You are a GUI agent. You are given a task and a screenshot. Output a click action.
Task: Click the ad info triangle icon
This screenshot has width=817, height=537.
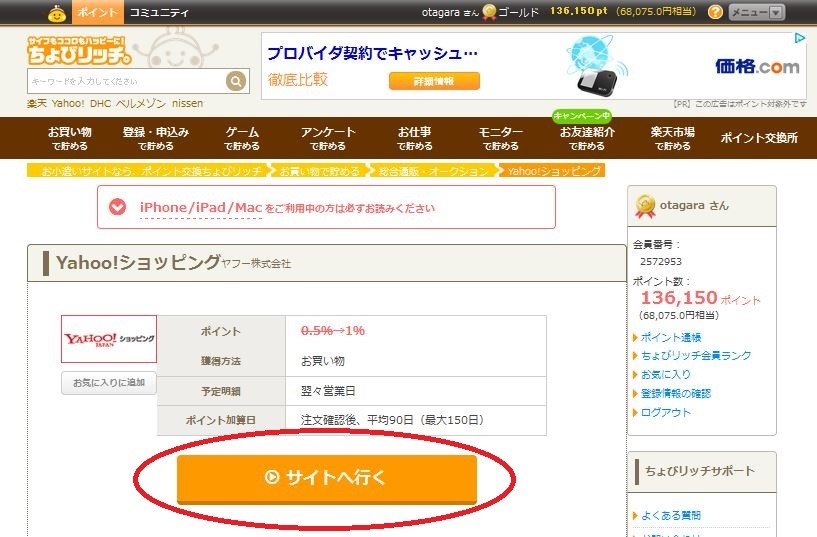pos(800,38)
